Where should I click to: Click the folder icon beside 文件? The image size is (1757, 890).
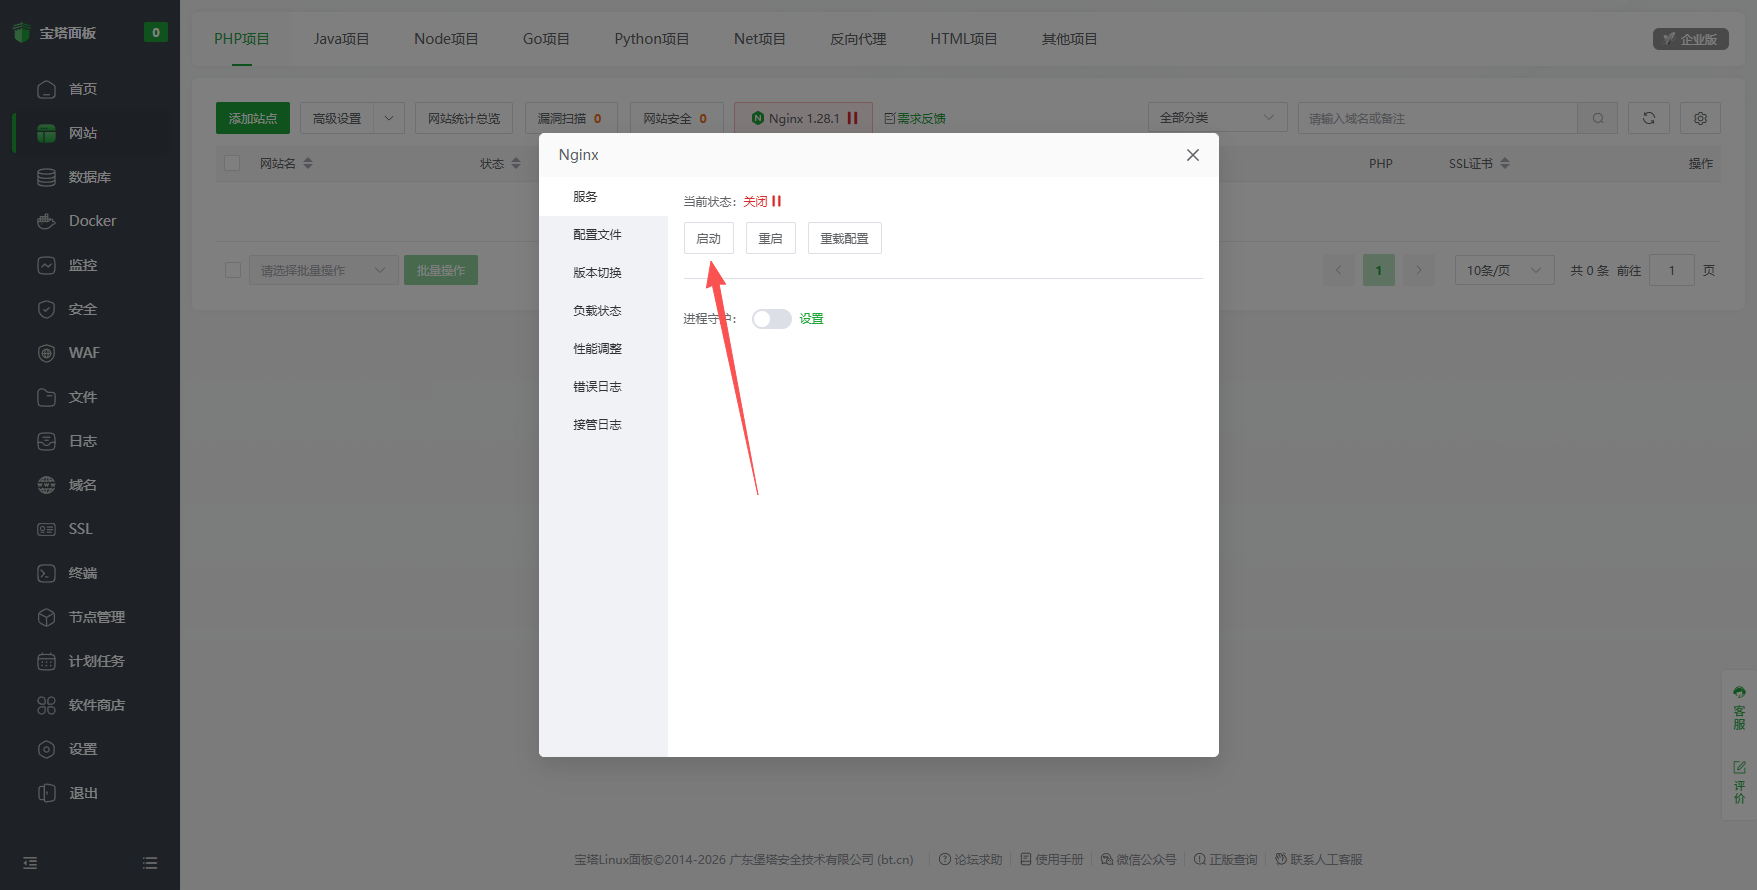coord(46,397)
